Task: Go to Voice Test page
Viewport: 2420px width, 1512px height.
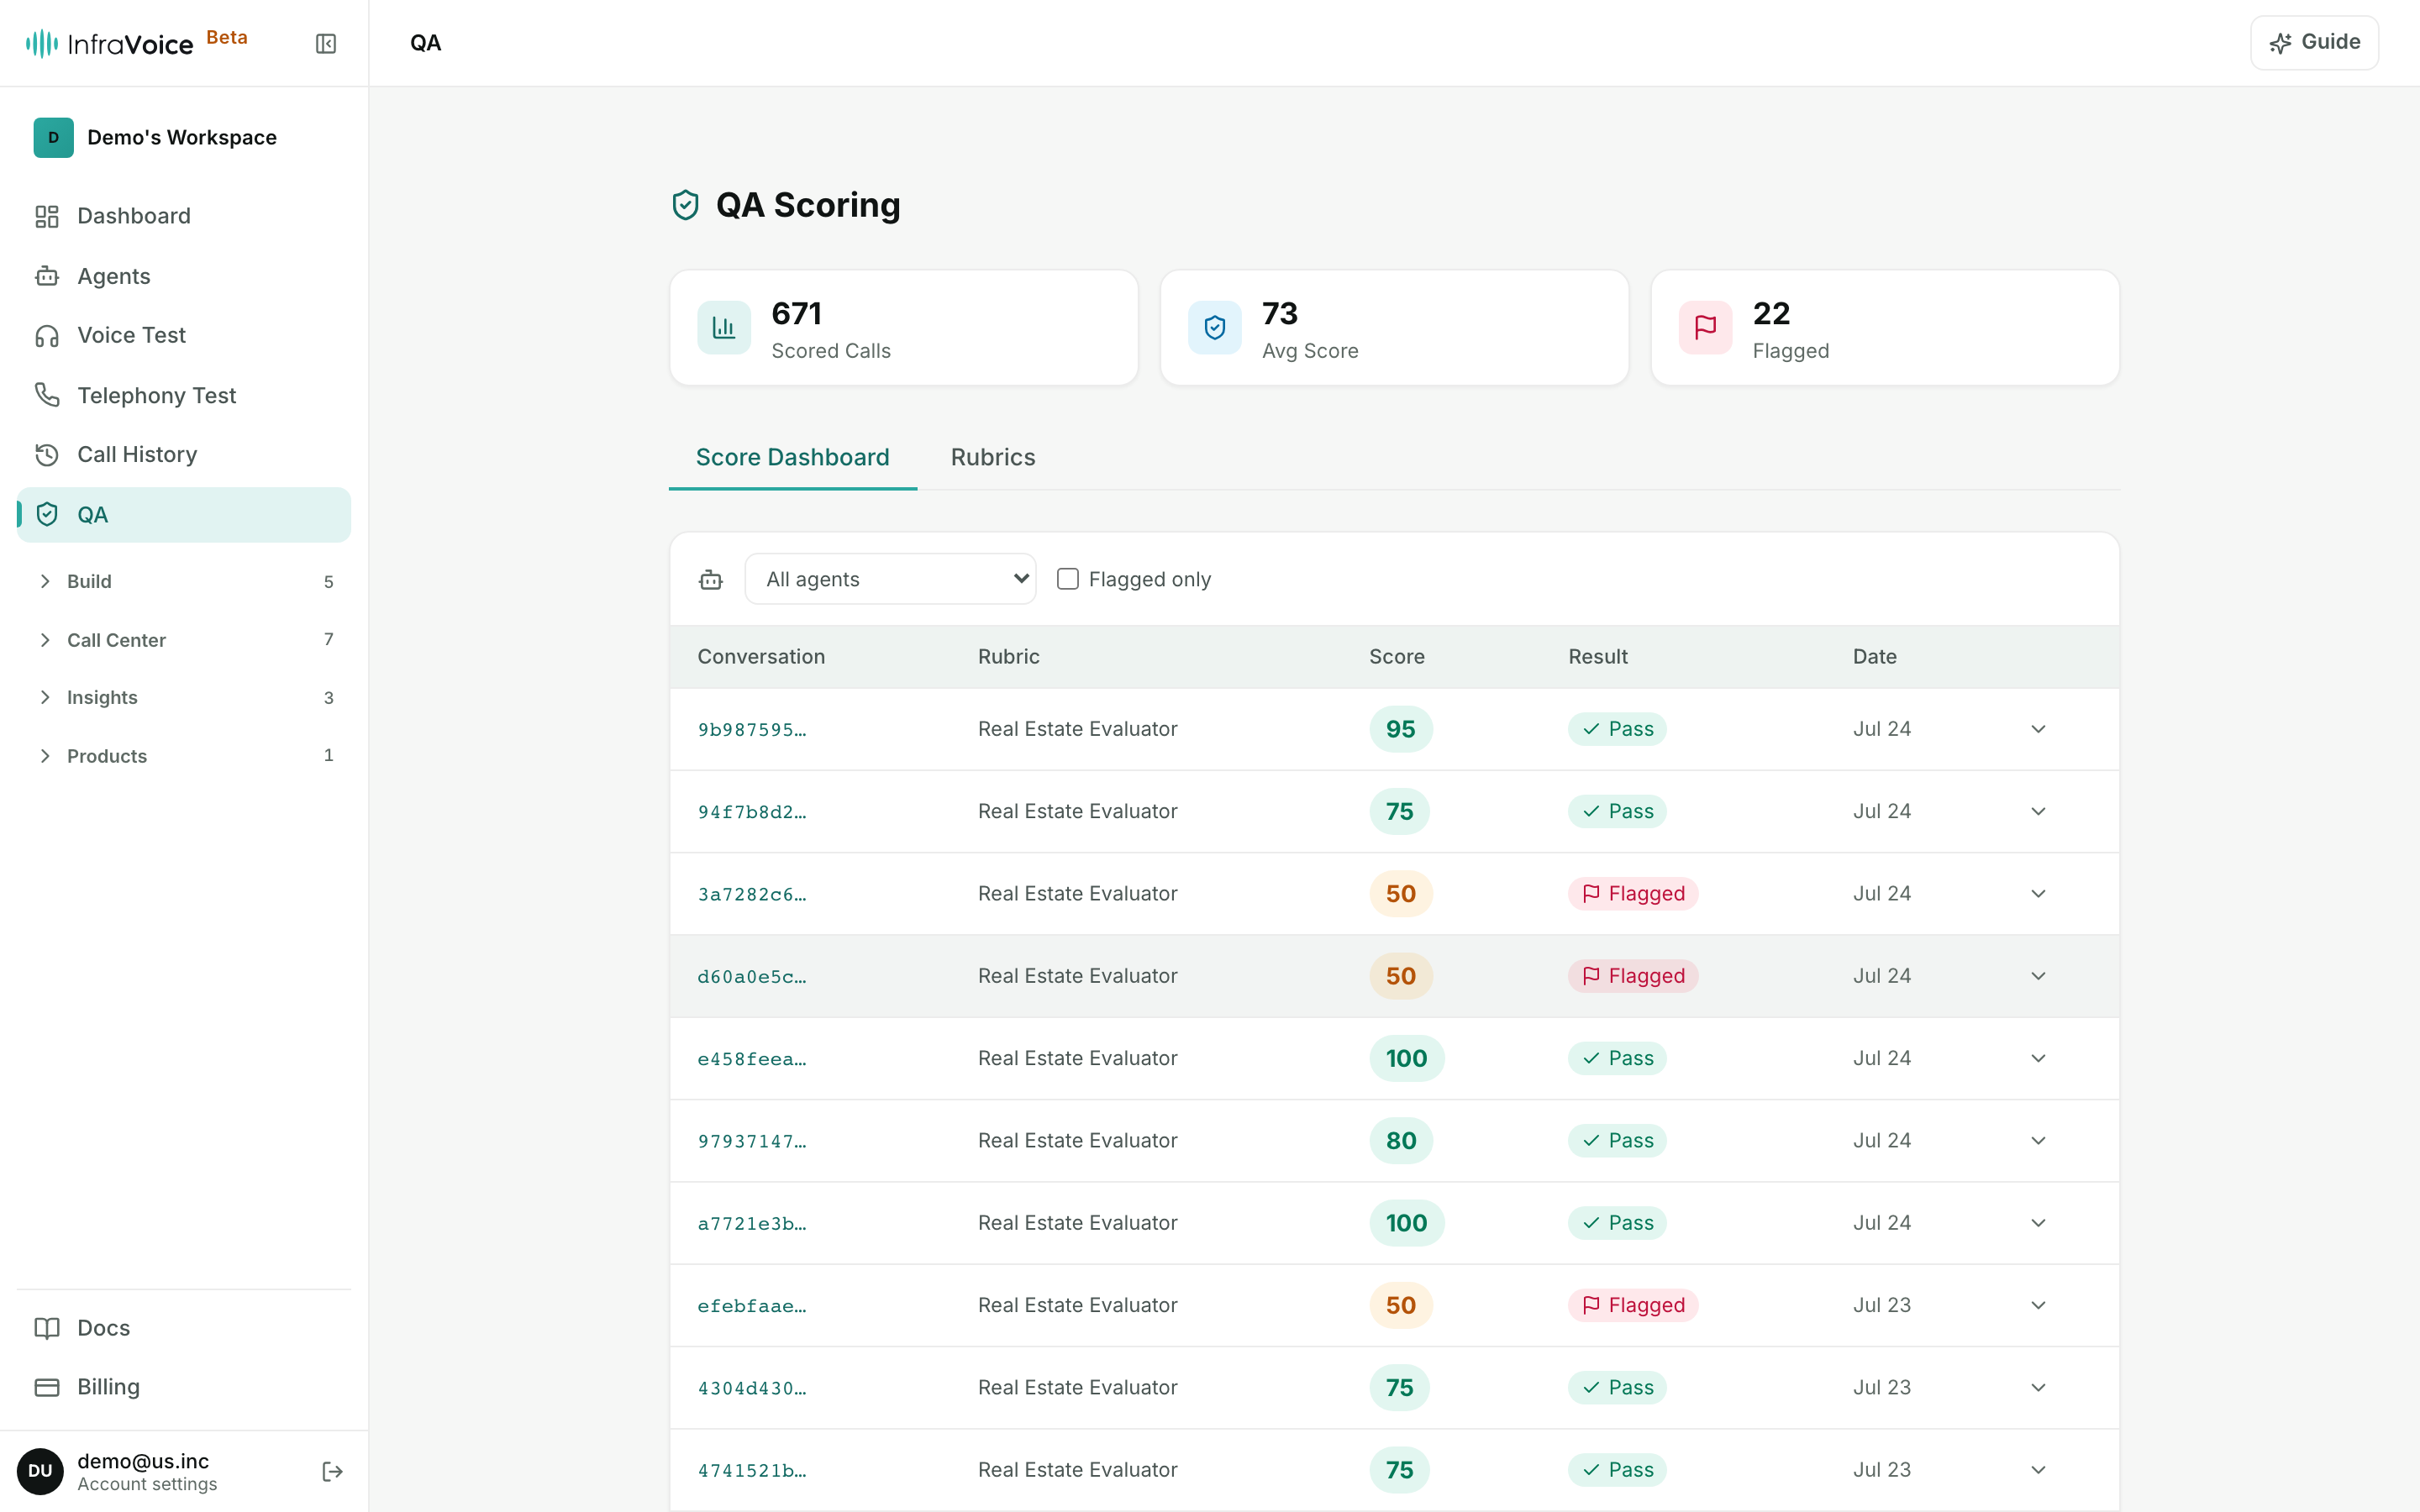Action: [184, 336]
